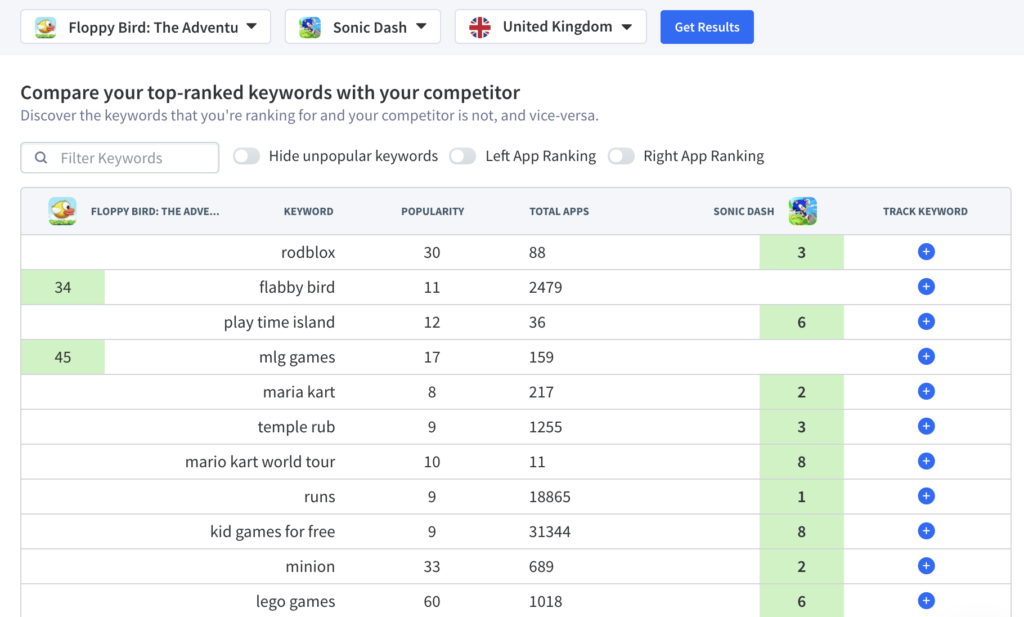Select the rodblox keyword text

(x=308, y=253)
